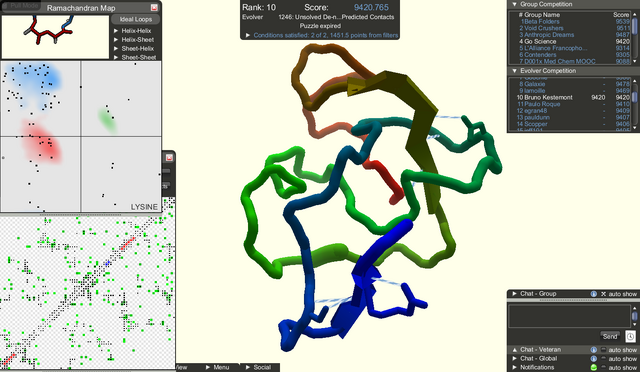Image resolution: width=640 pixels, height=372 pixels.
Task: Toggle auto show for Chat - Veteran
Action: click(x=604, y=350)
